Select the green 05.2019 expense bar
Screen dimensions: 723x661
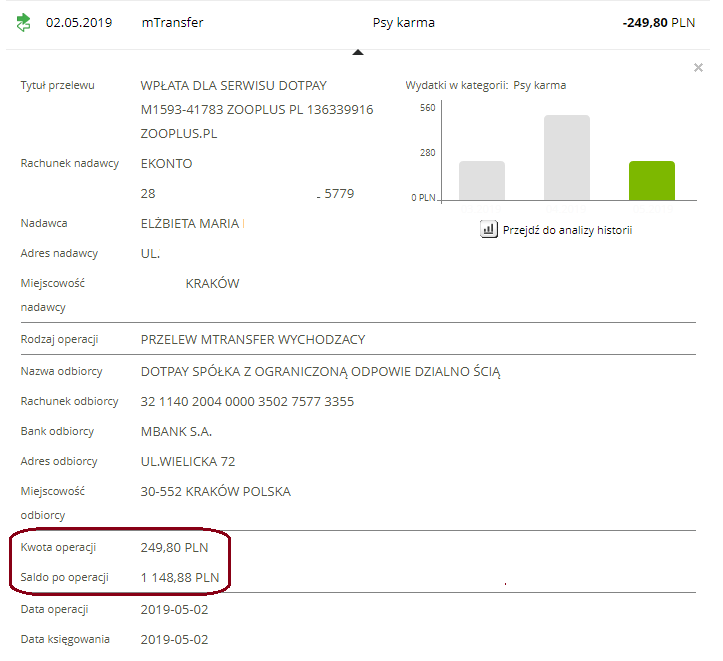(652, 180)
